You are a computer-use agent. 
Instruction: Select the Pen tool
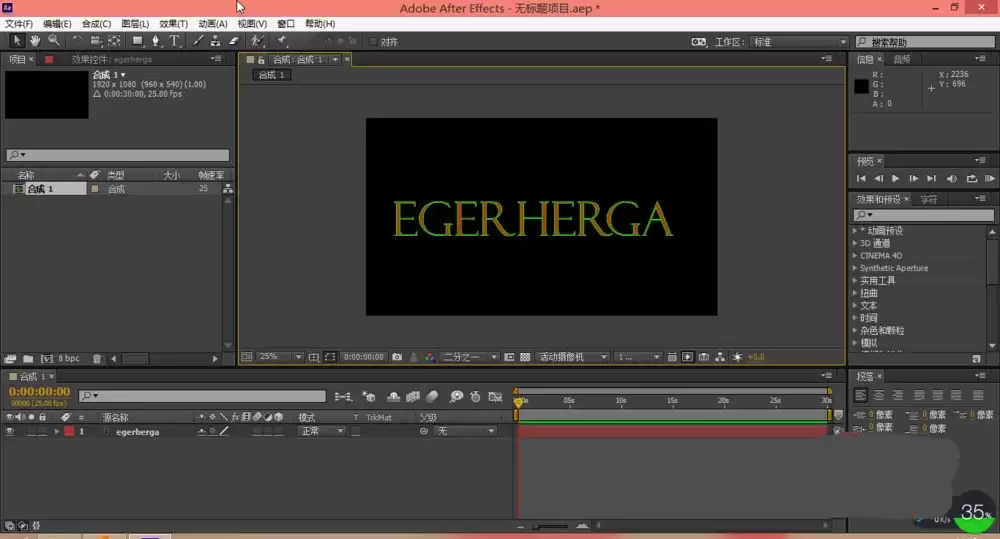[x=155, y=41]
